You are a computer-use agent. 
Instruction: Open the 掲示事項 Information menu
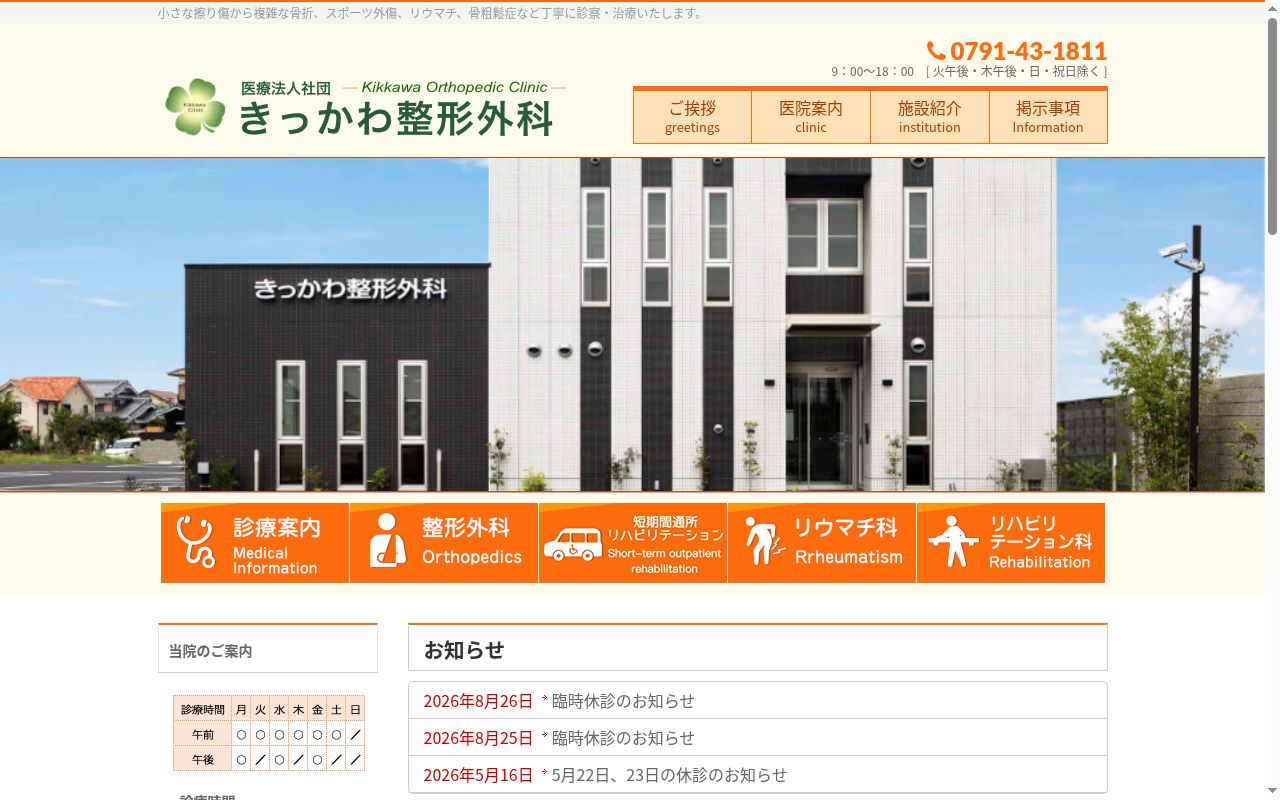coord(1048,116)
